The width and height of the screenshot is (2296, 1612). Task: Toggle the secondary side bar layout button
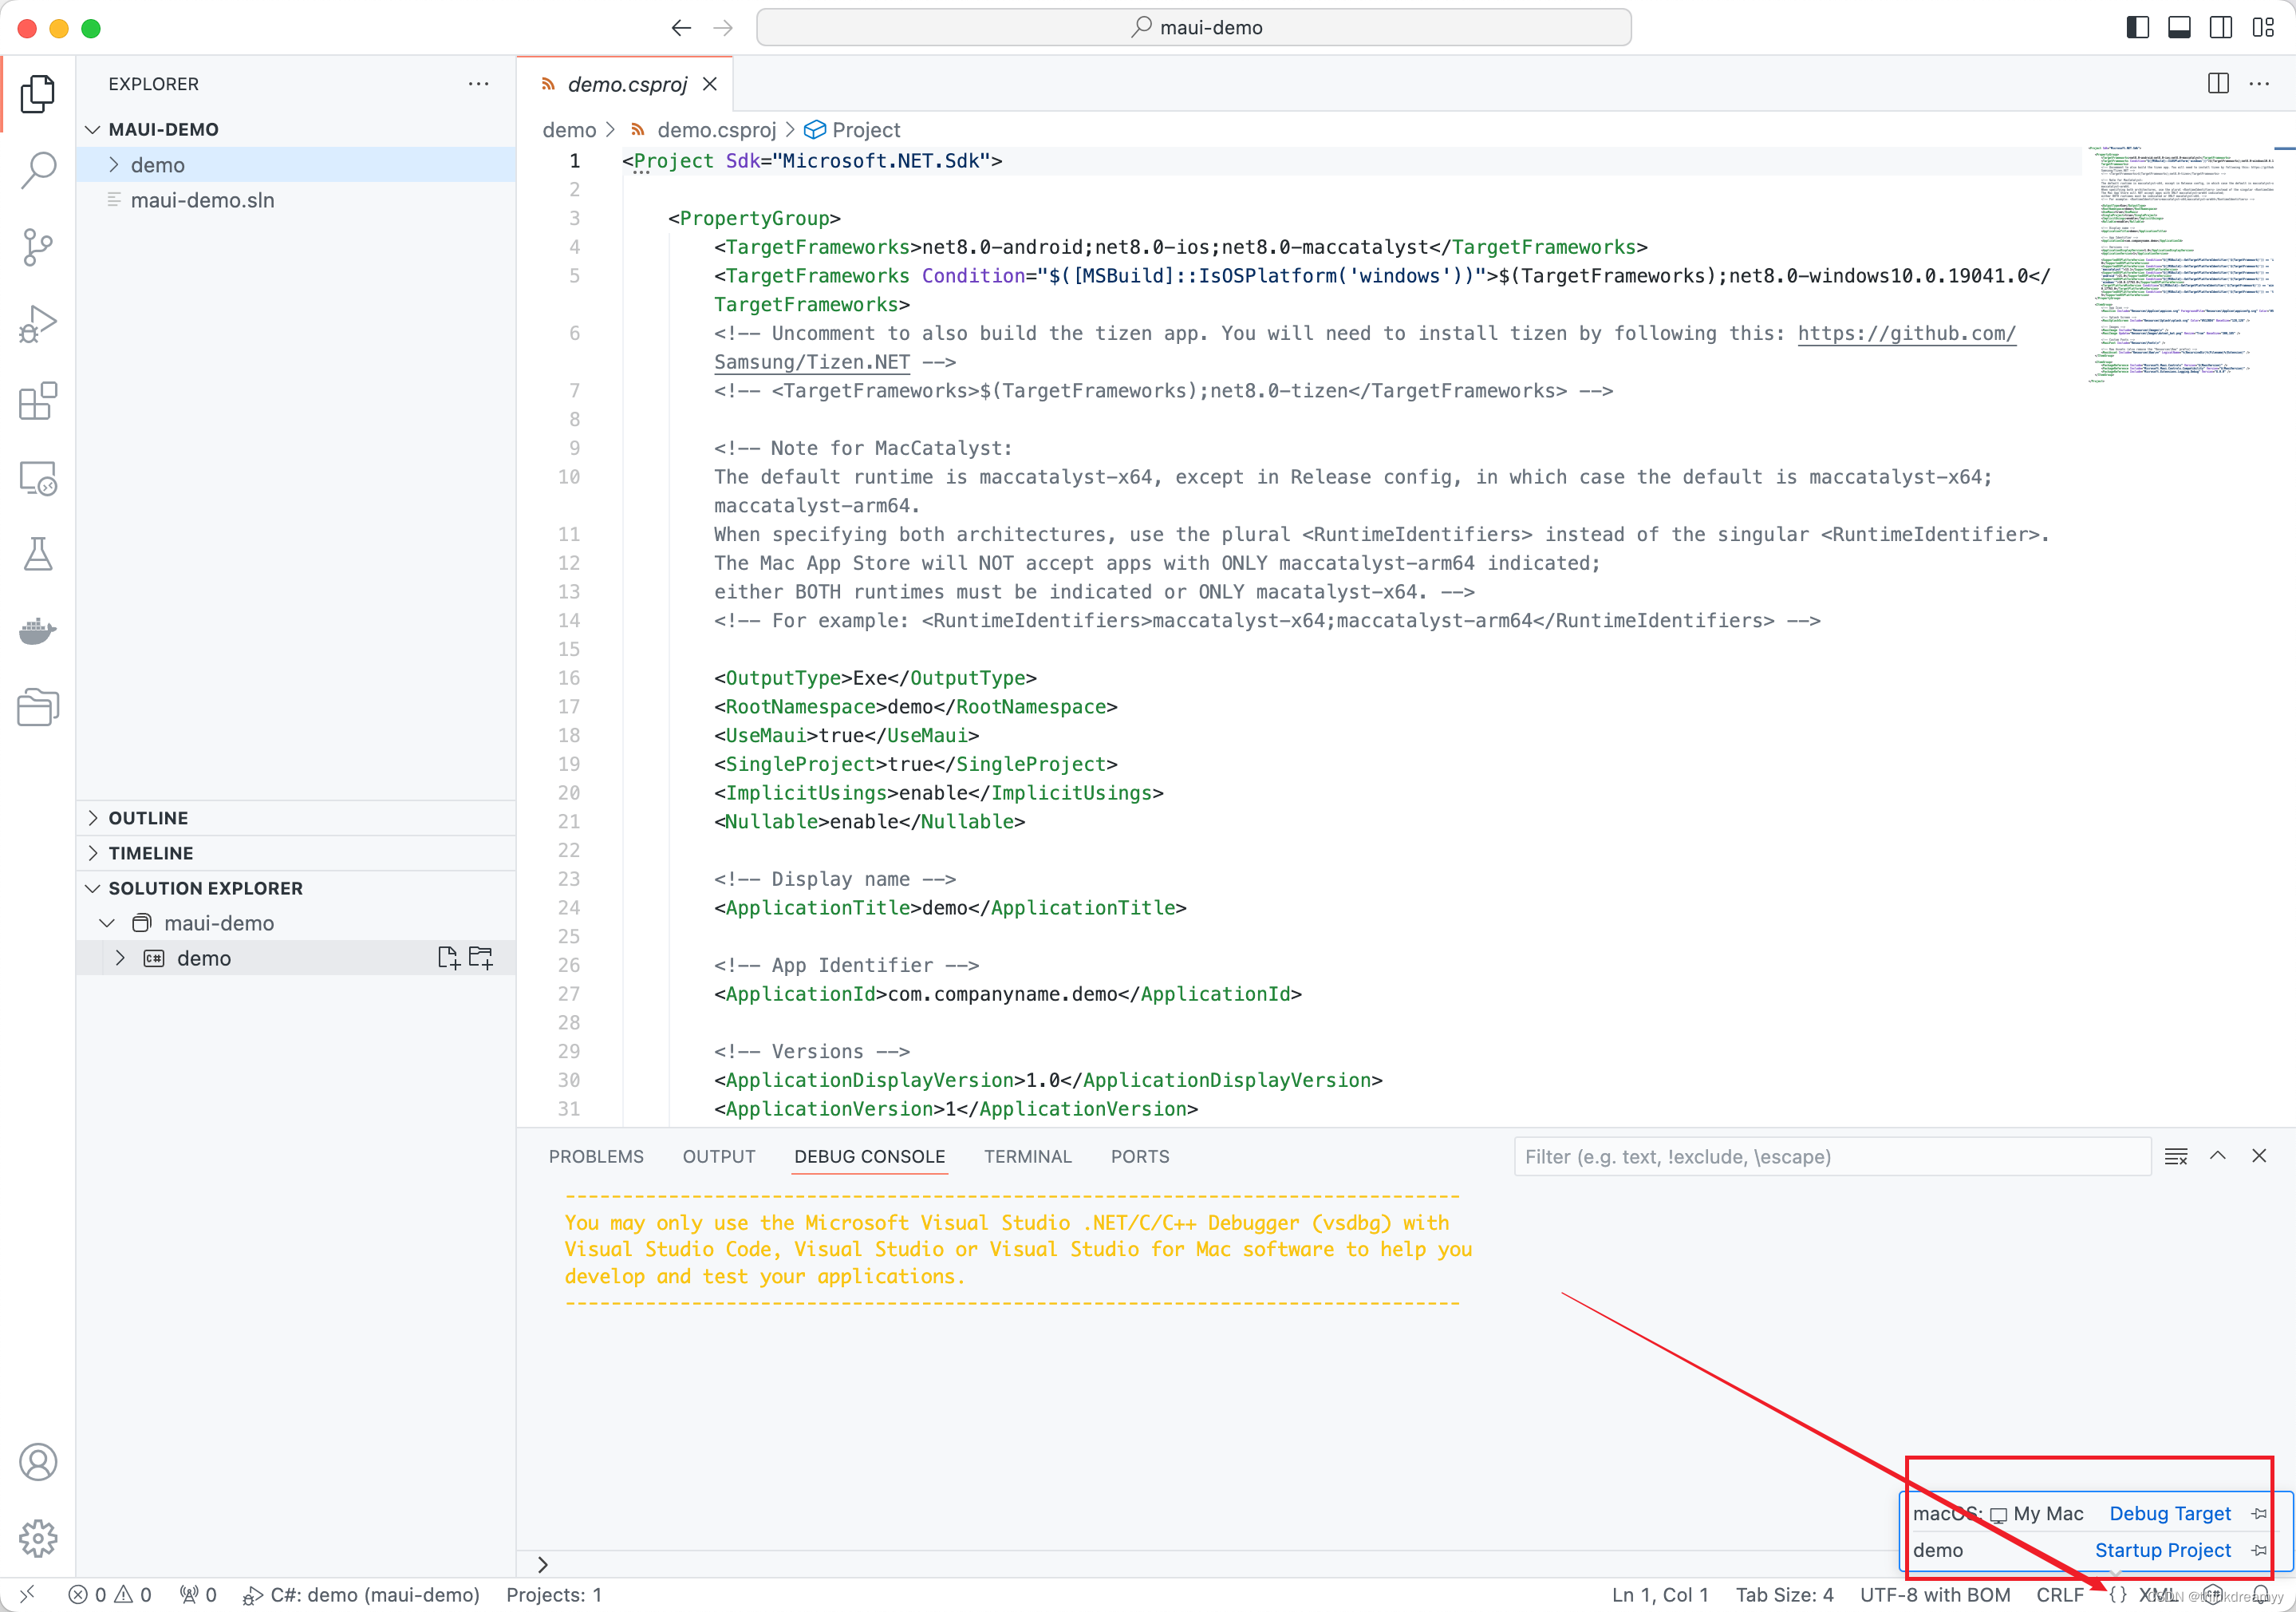click(2220, 27)
